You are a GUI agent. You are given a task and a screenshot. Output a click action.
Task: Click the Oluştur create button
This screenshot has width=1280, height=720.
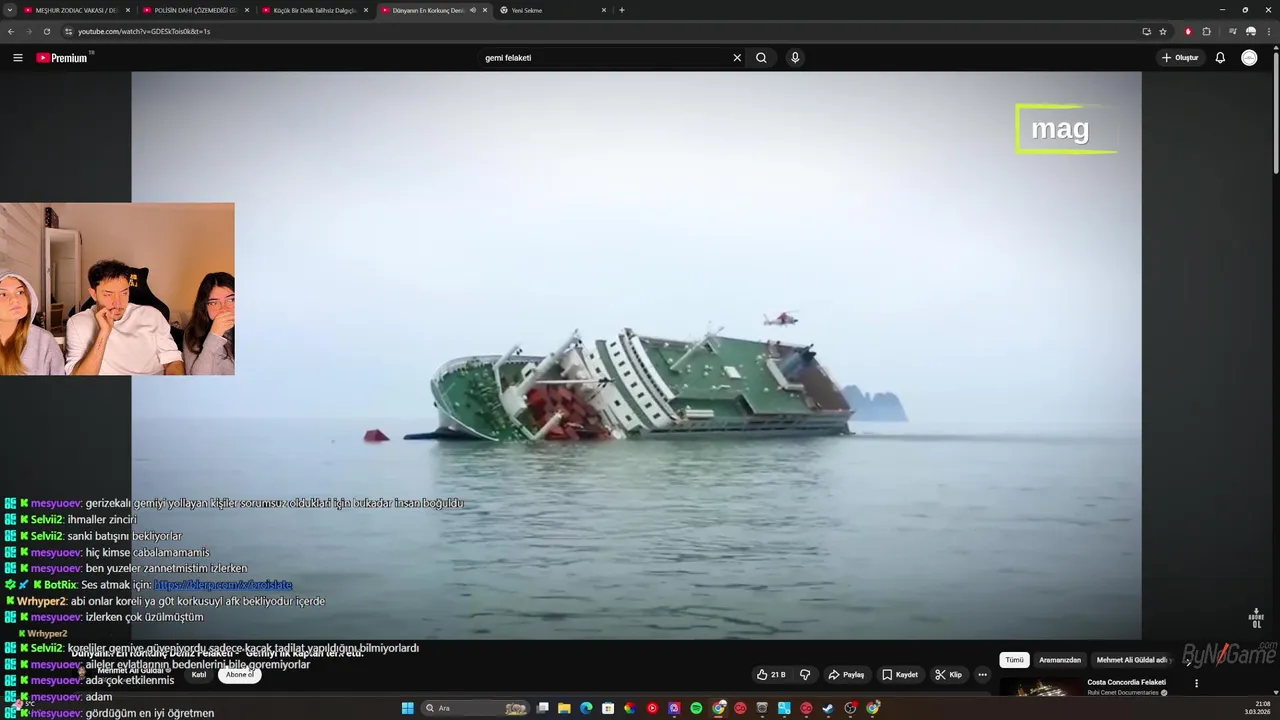(1180, 58)
